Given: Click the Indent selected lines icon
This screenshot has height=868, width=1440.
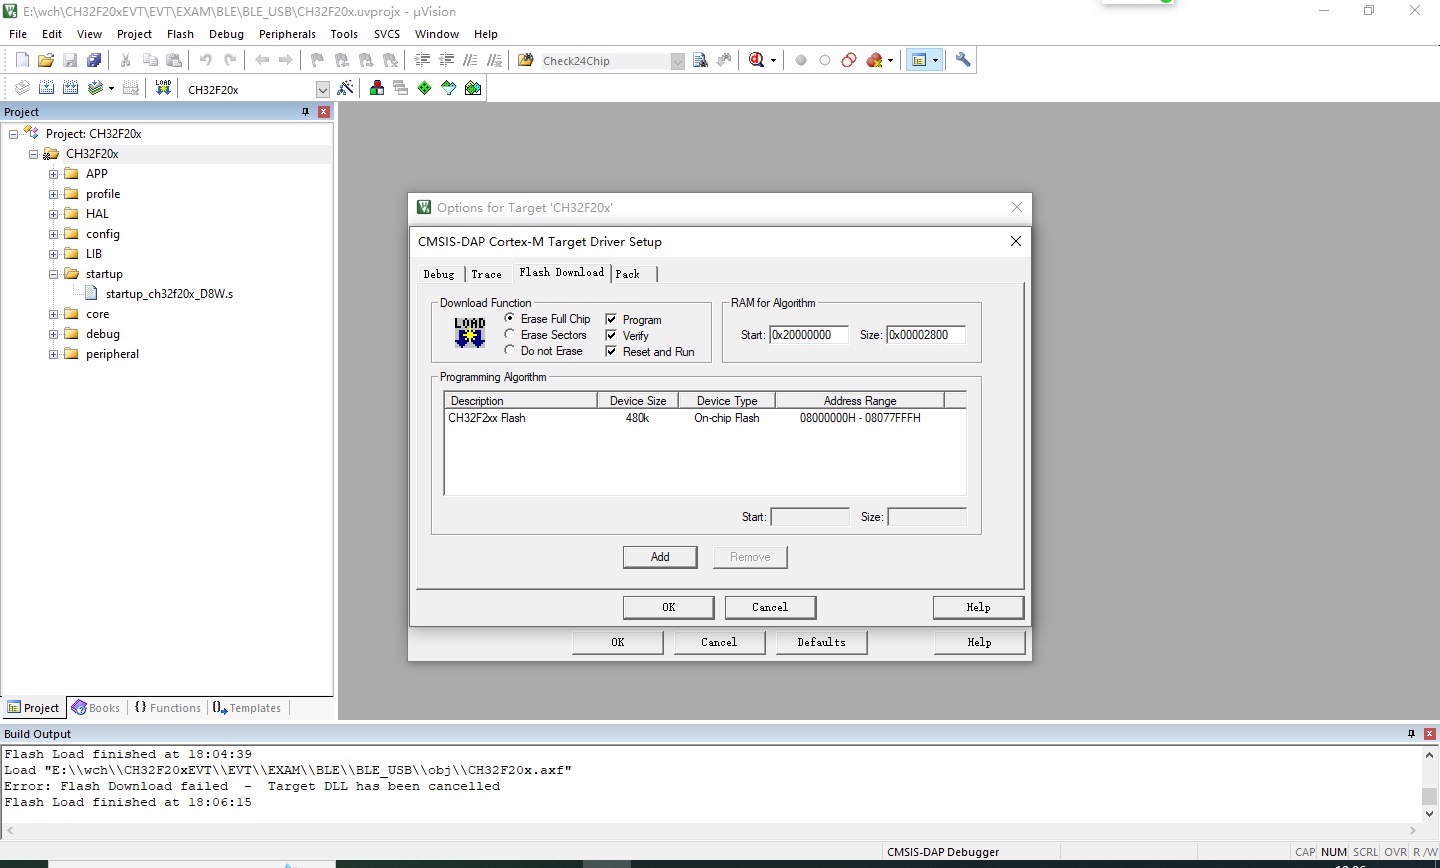Looking at the screenshot, I should point(423,60).
